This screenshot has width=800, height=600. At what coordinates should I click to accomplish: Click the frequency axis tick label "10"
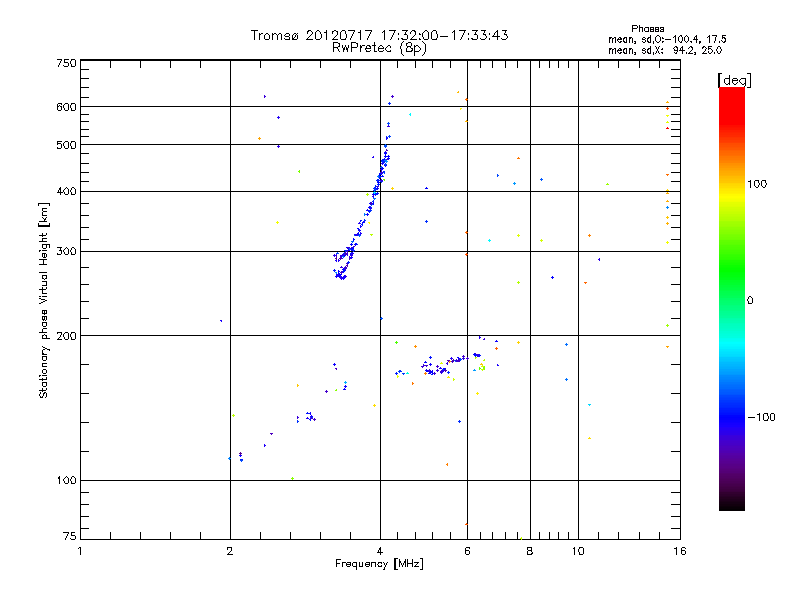pos(578,551)
